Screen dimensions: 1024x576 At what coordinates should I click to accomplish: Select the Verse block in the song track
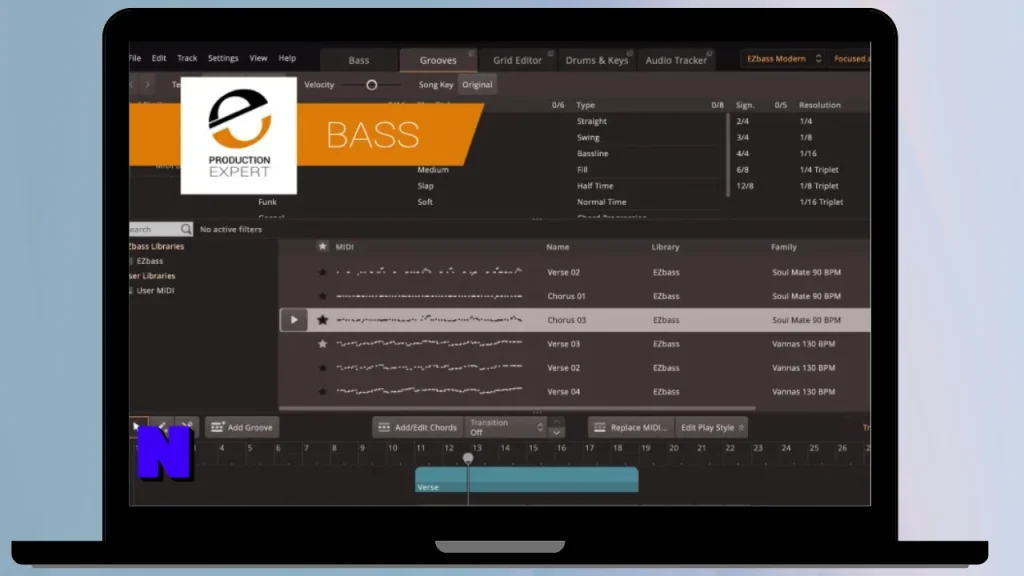pos(526,479)
